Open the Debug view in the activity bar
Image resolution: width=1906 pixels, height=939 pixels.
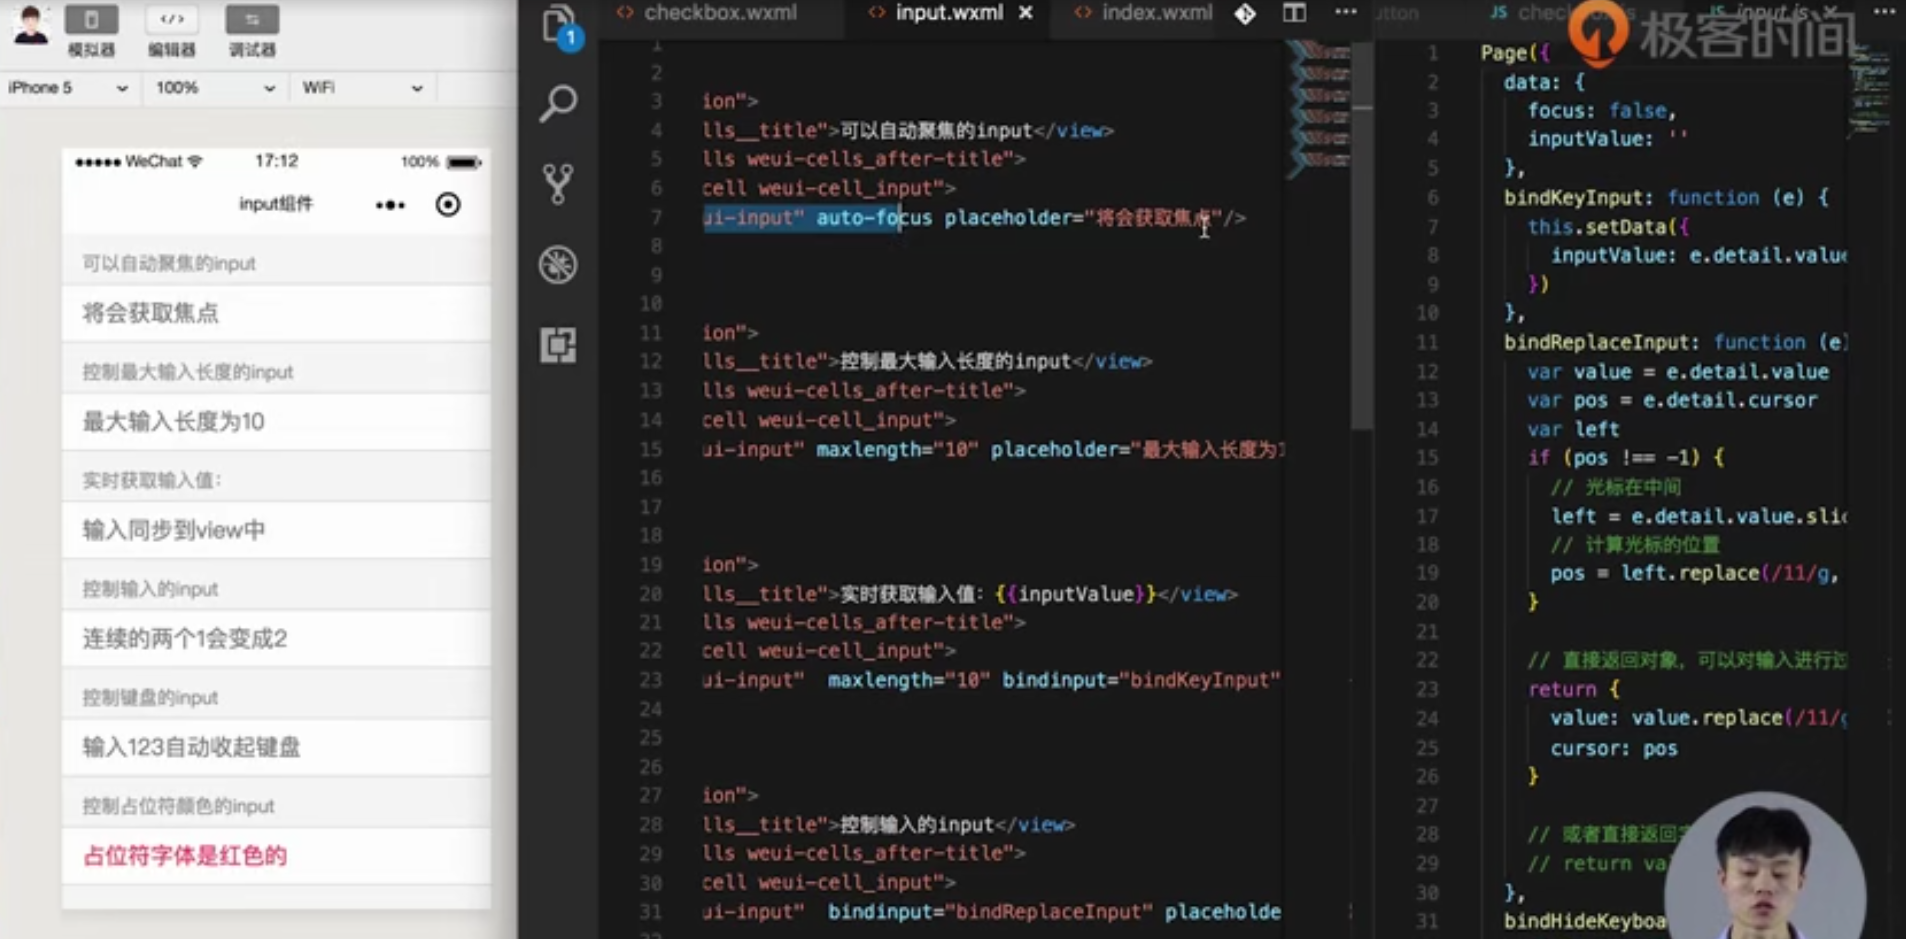[558, 265]
